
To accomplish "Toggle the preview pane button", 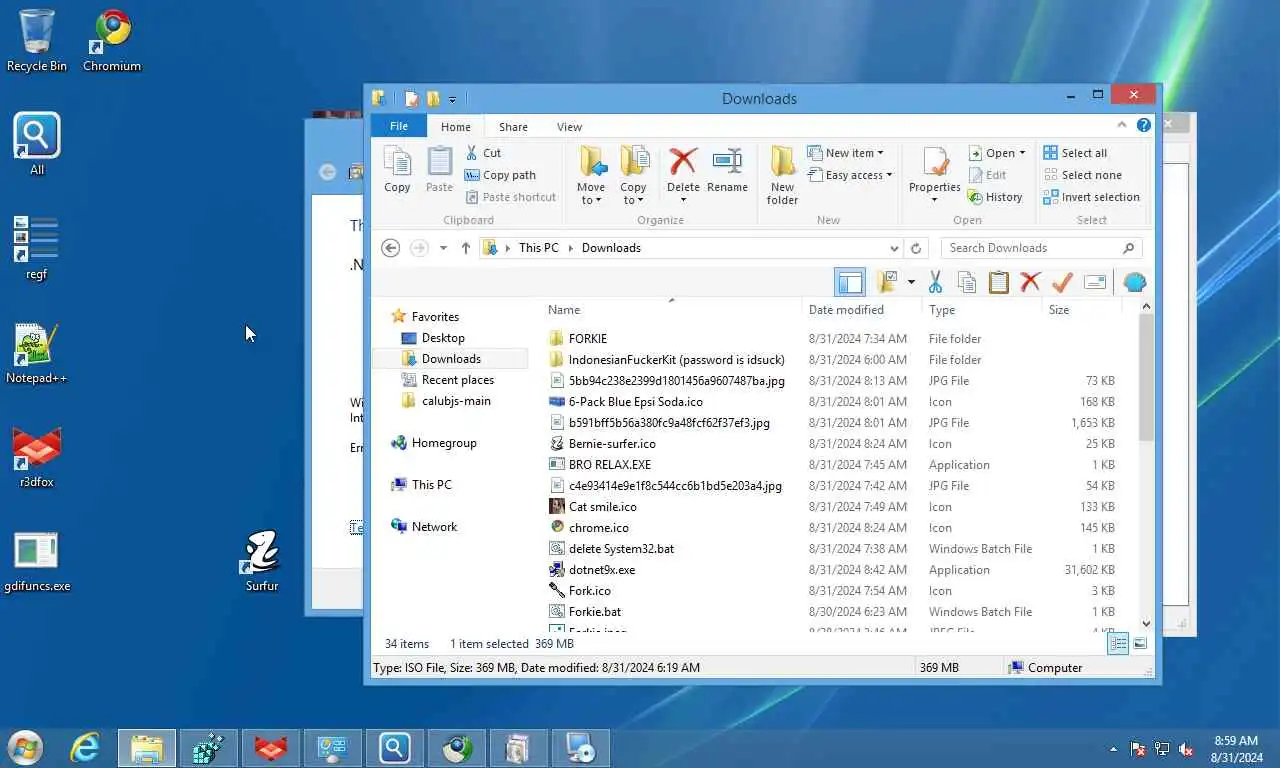I will (850, 282).
